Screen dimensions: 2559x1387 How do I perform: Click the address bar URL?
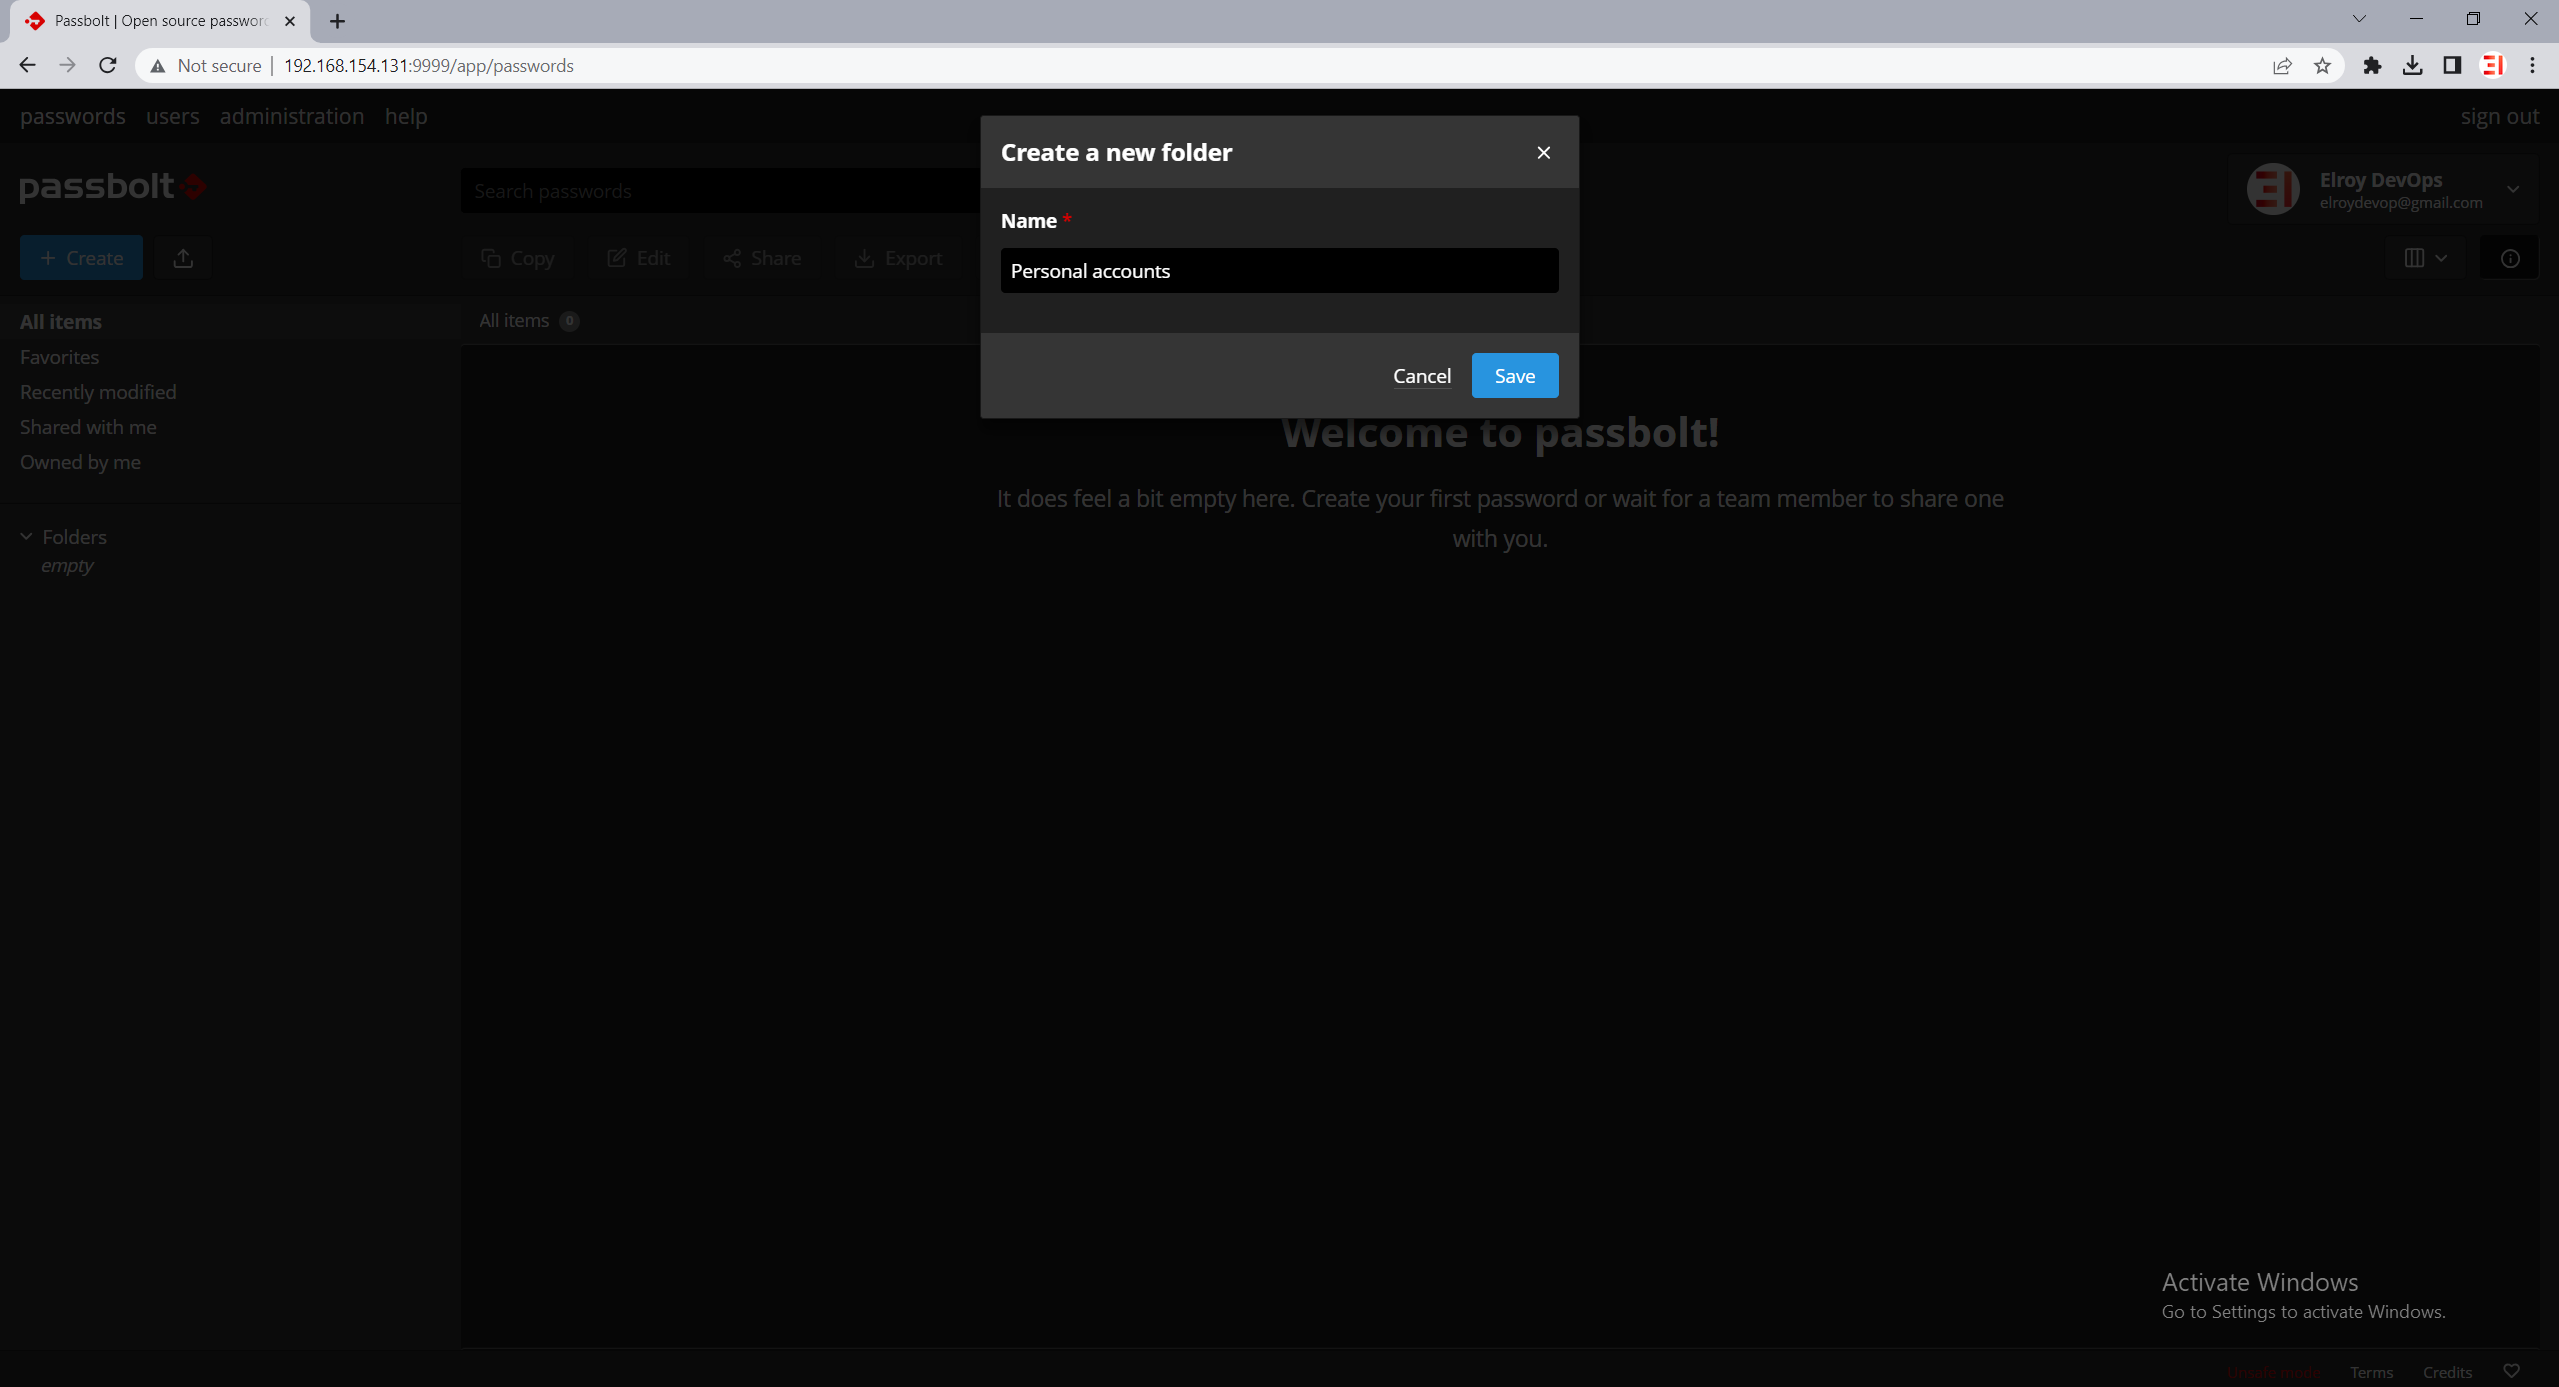428,66
